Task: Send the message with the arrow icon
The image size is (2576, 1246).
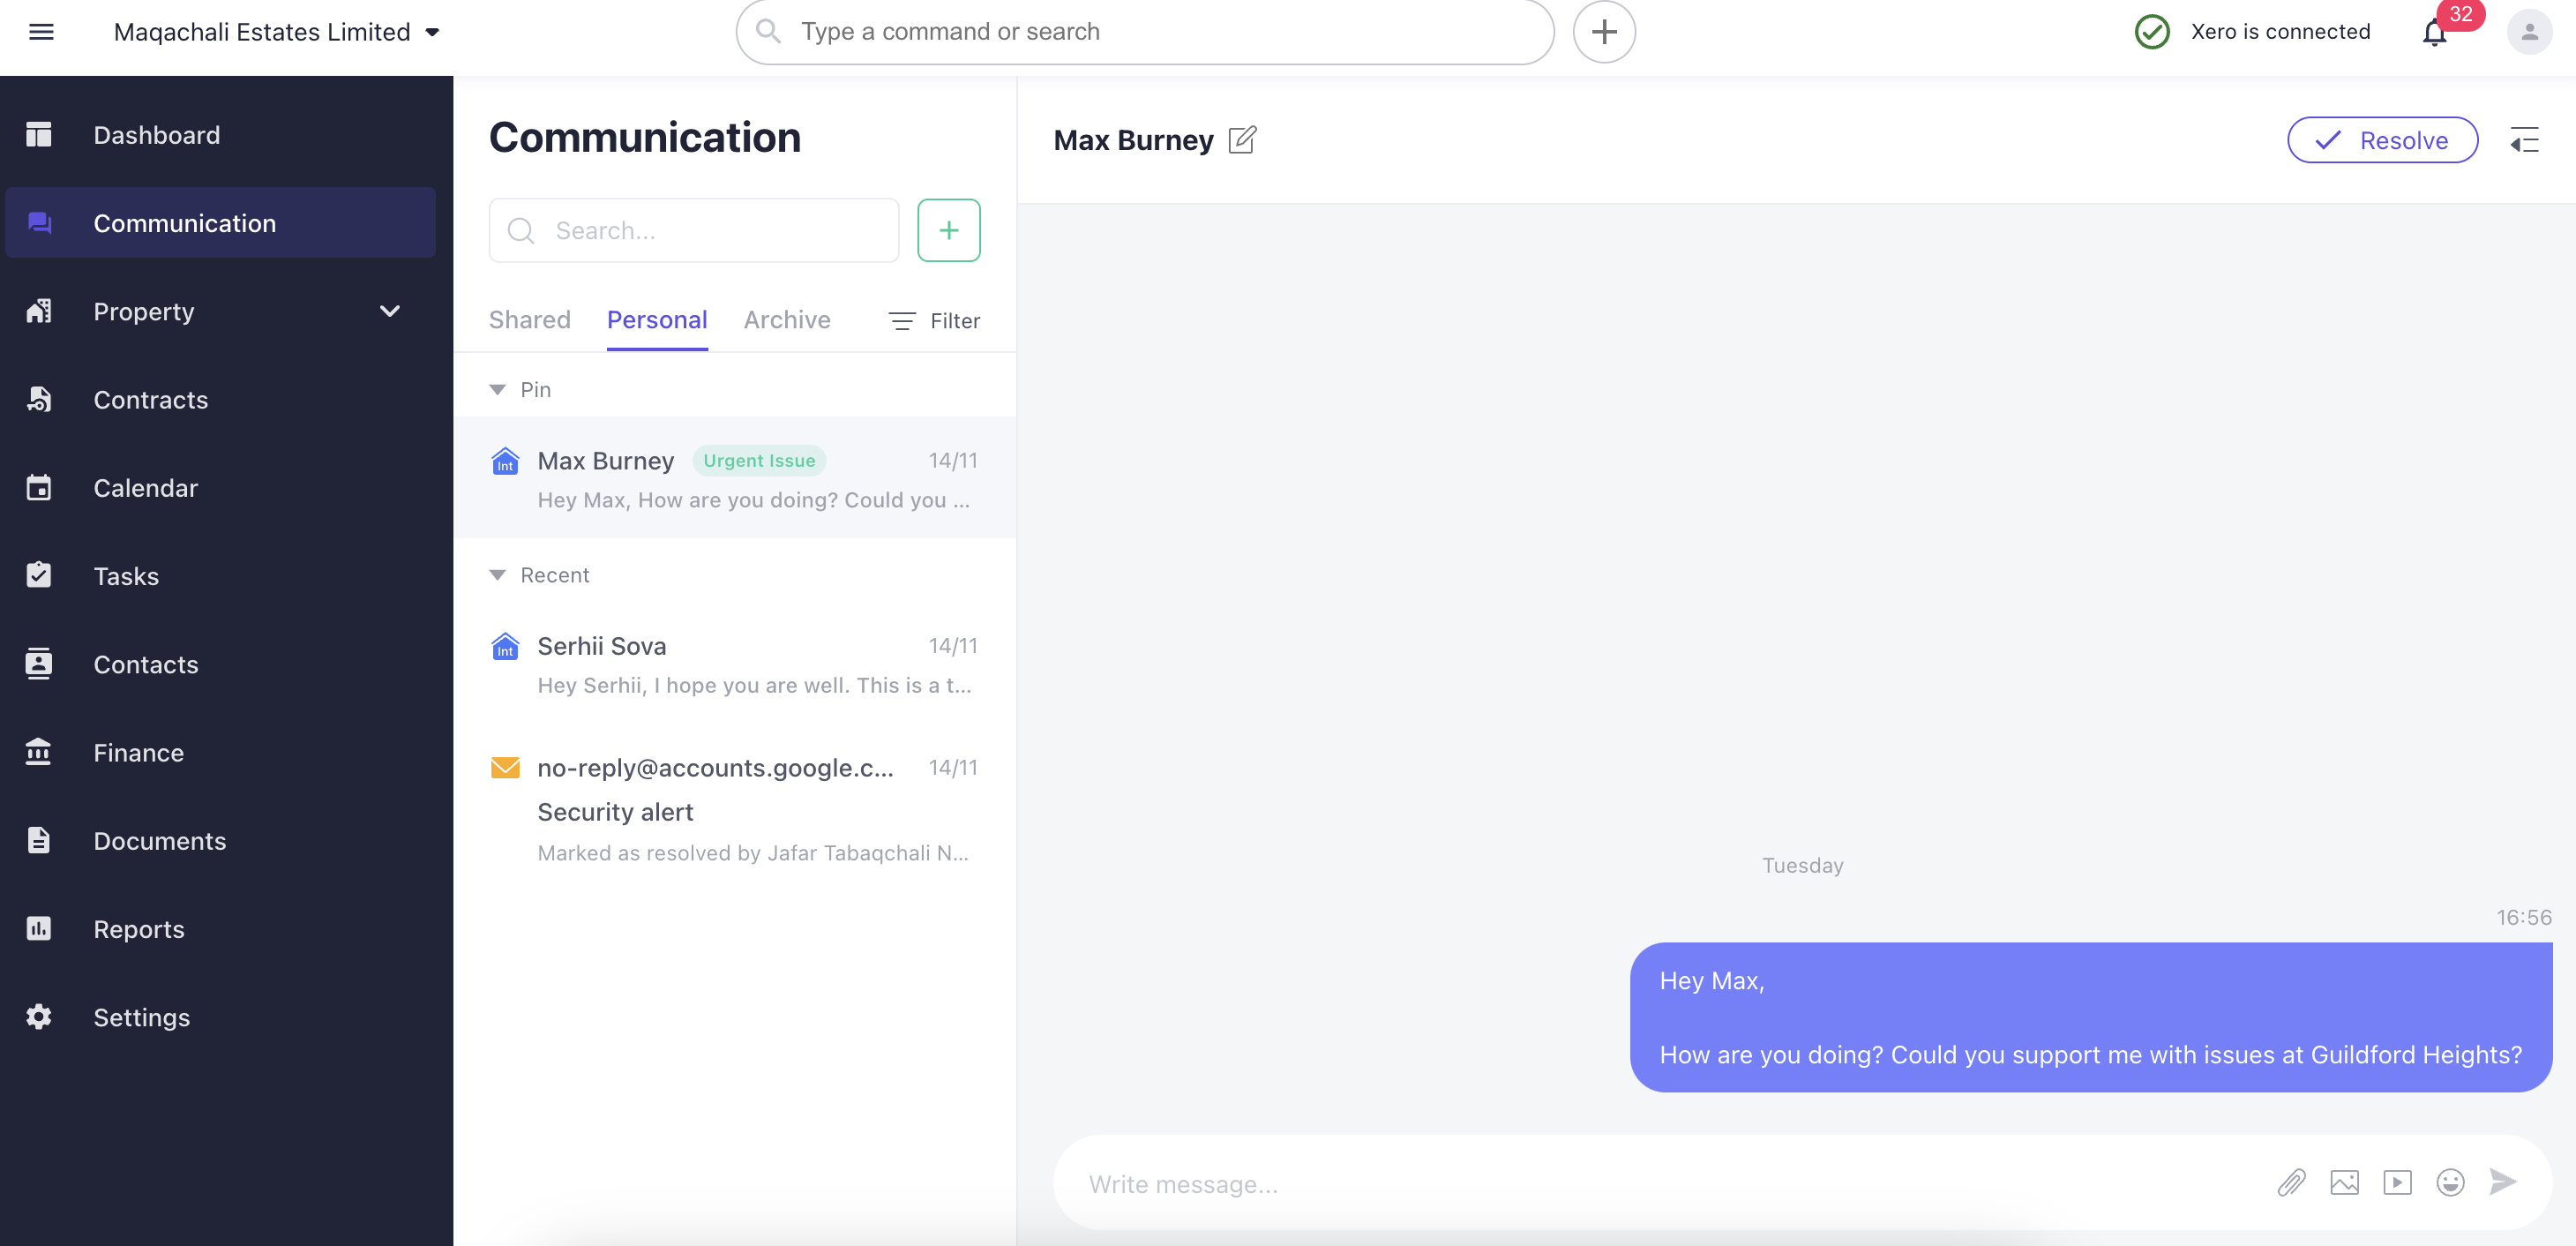Action: pos(2502,1182)
